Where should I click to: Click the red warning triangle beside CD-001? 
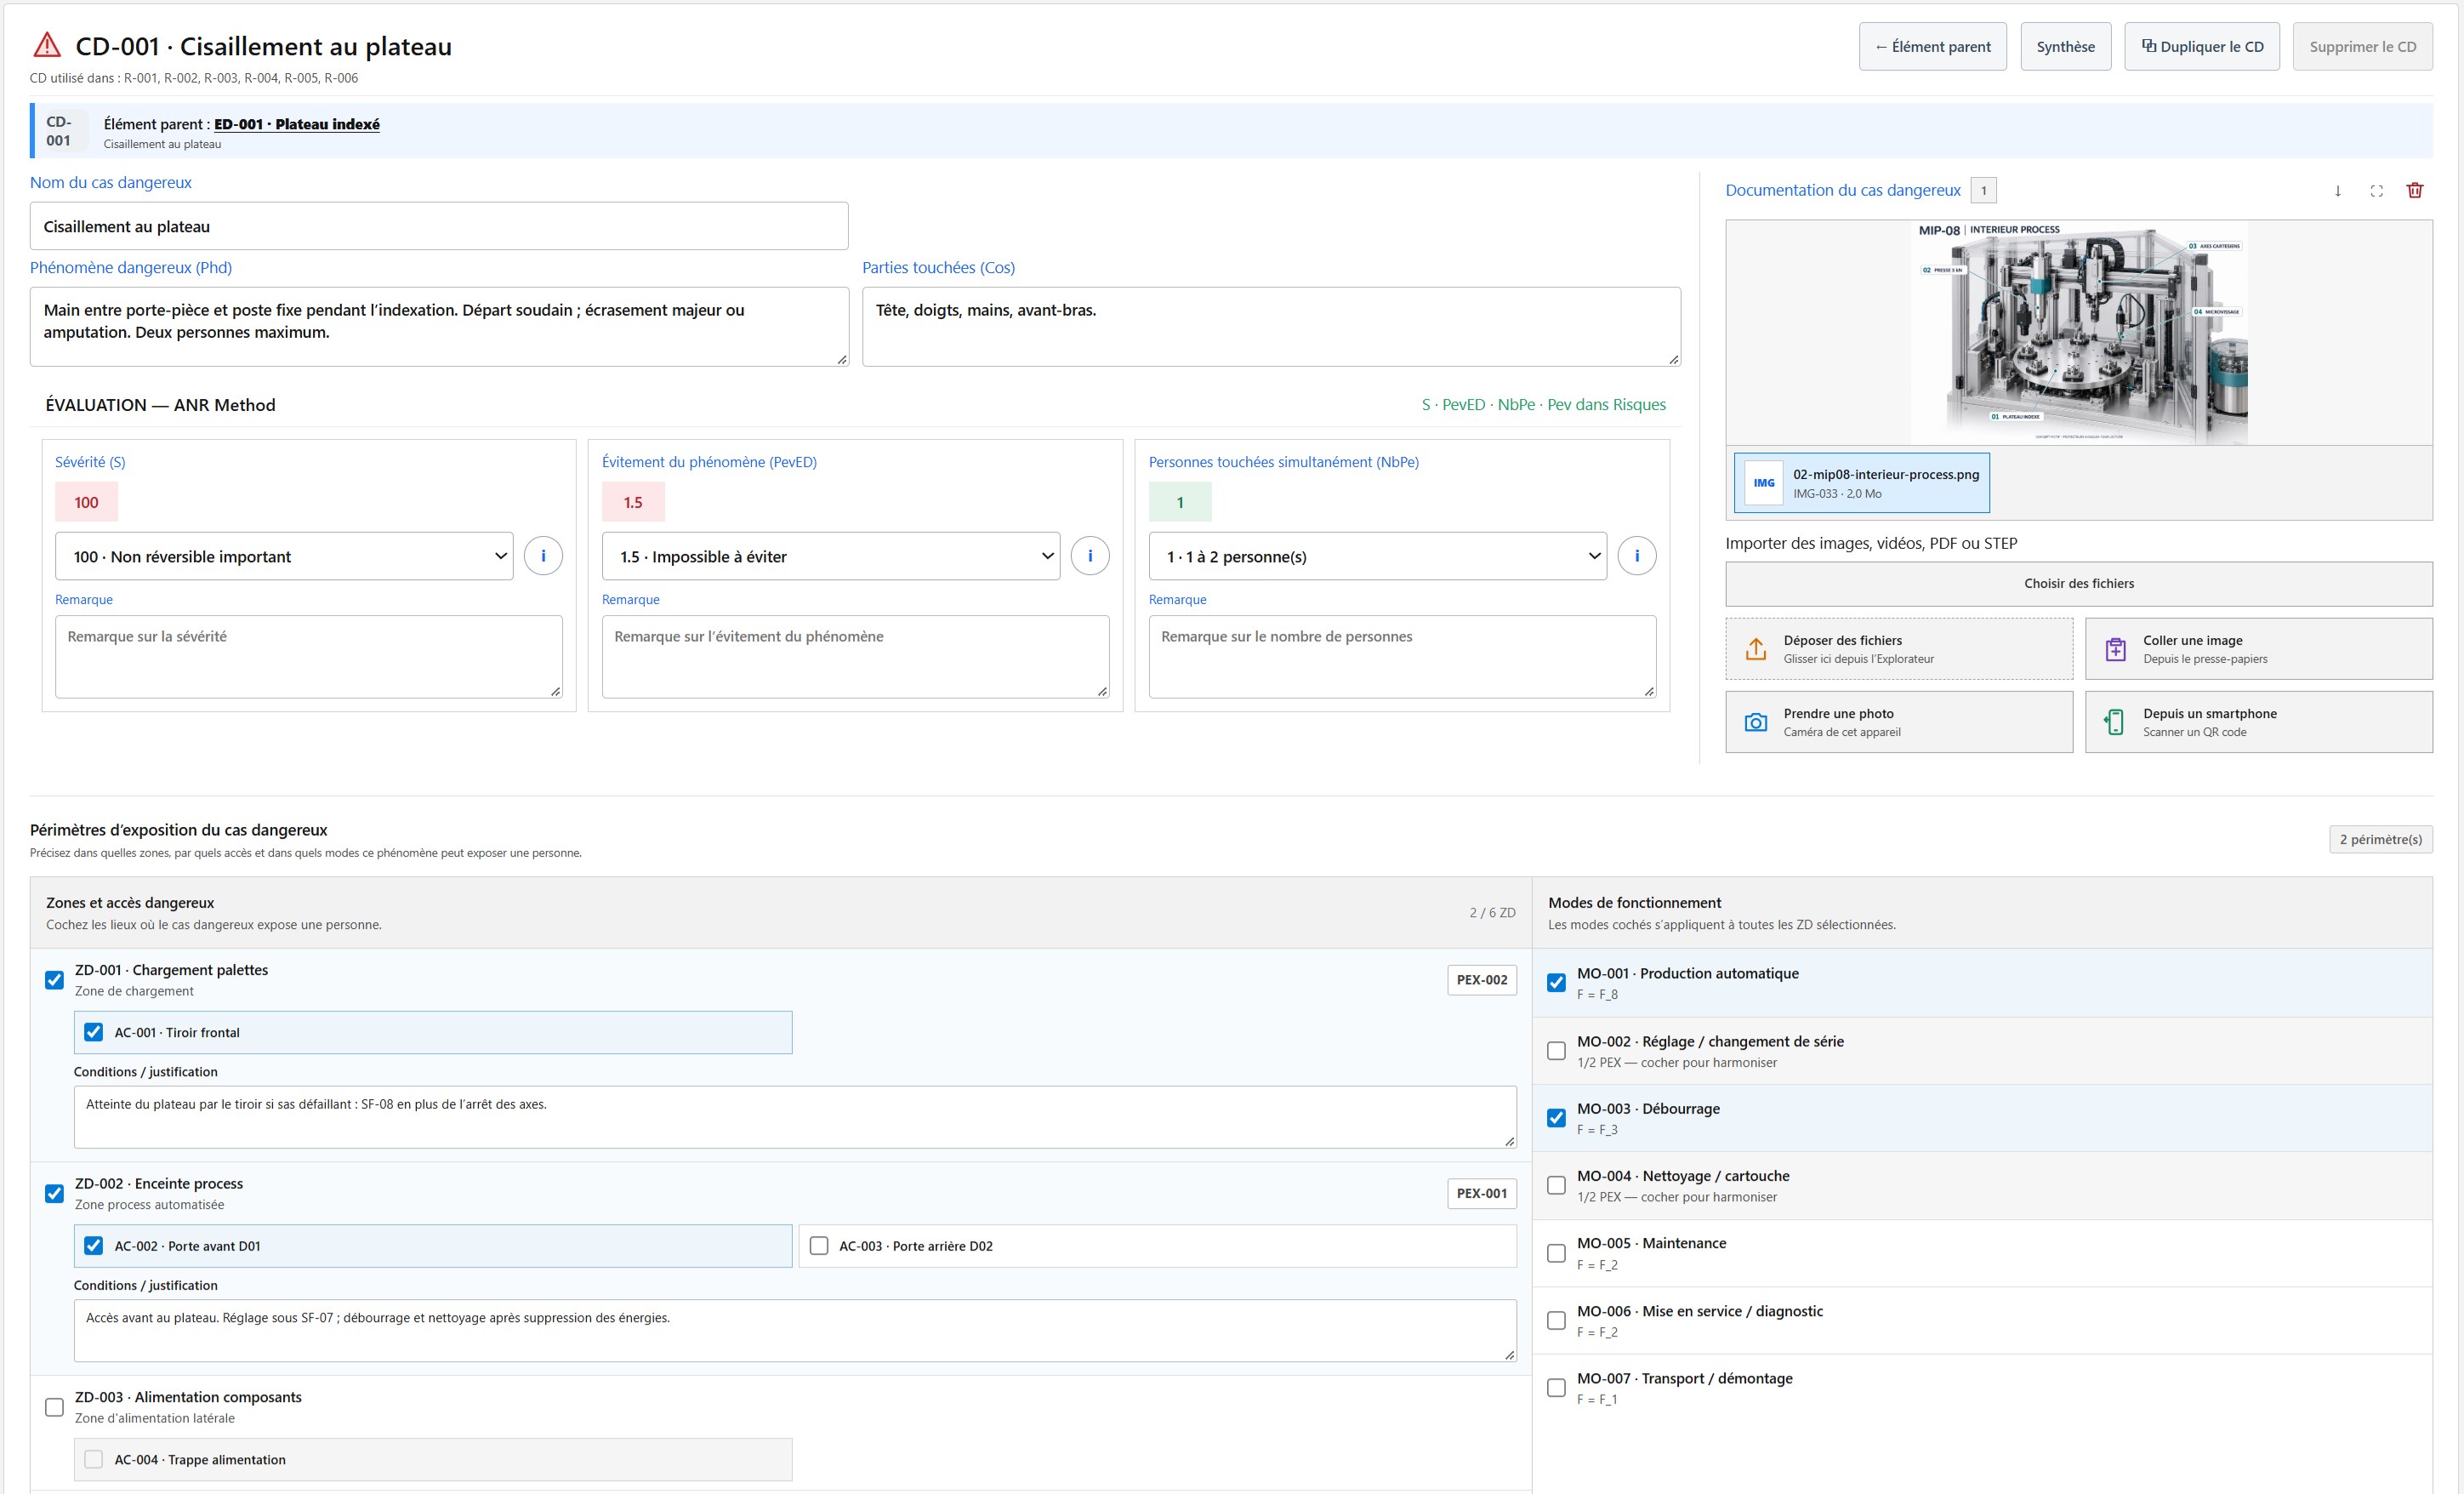pyautogui.click(x=47, y=45)
